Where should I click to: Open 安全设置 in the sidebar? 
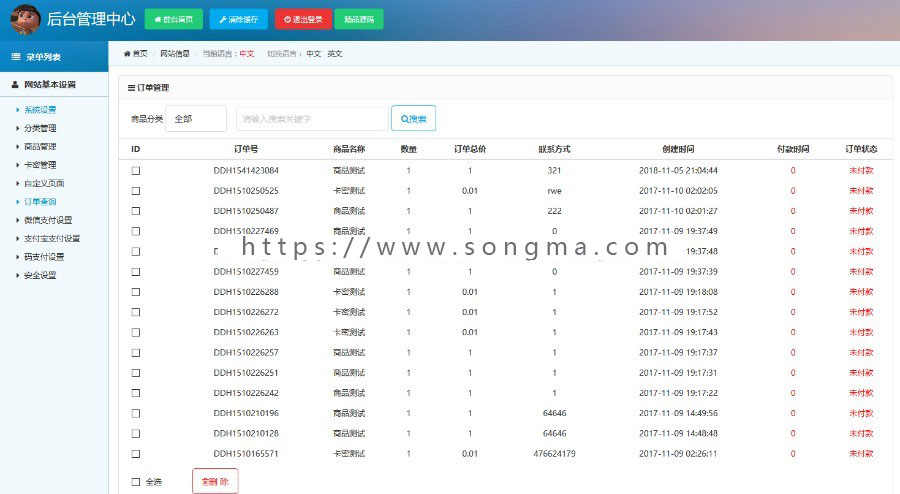pos(40,275)
